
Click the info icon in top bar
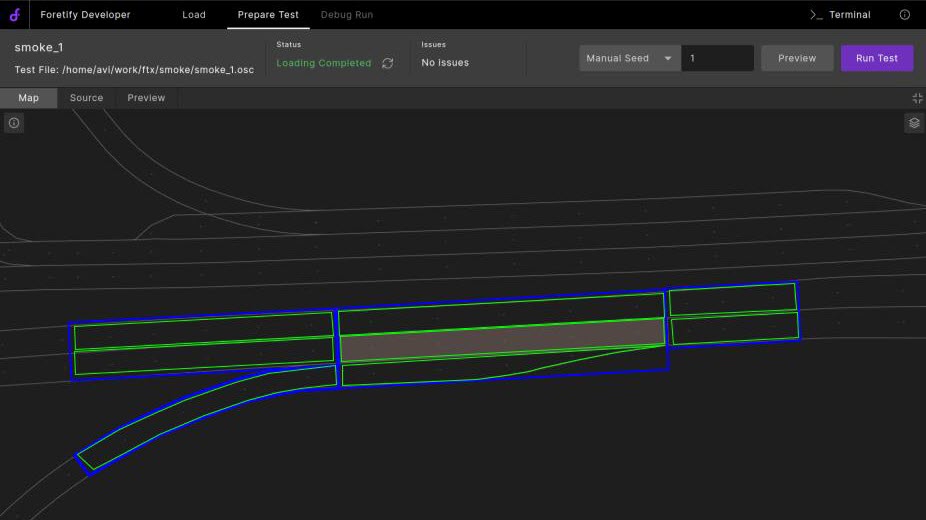(905, 15)
